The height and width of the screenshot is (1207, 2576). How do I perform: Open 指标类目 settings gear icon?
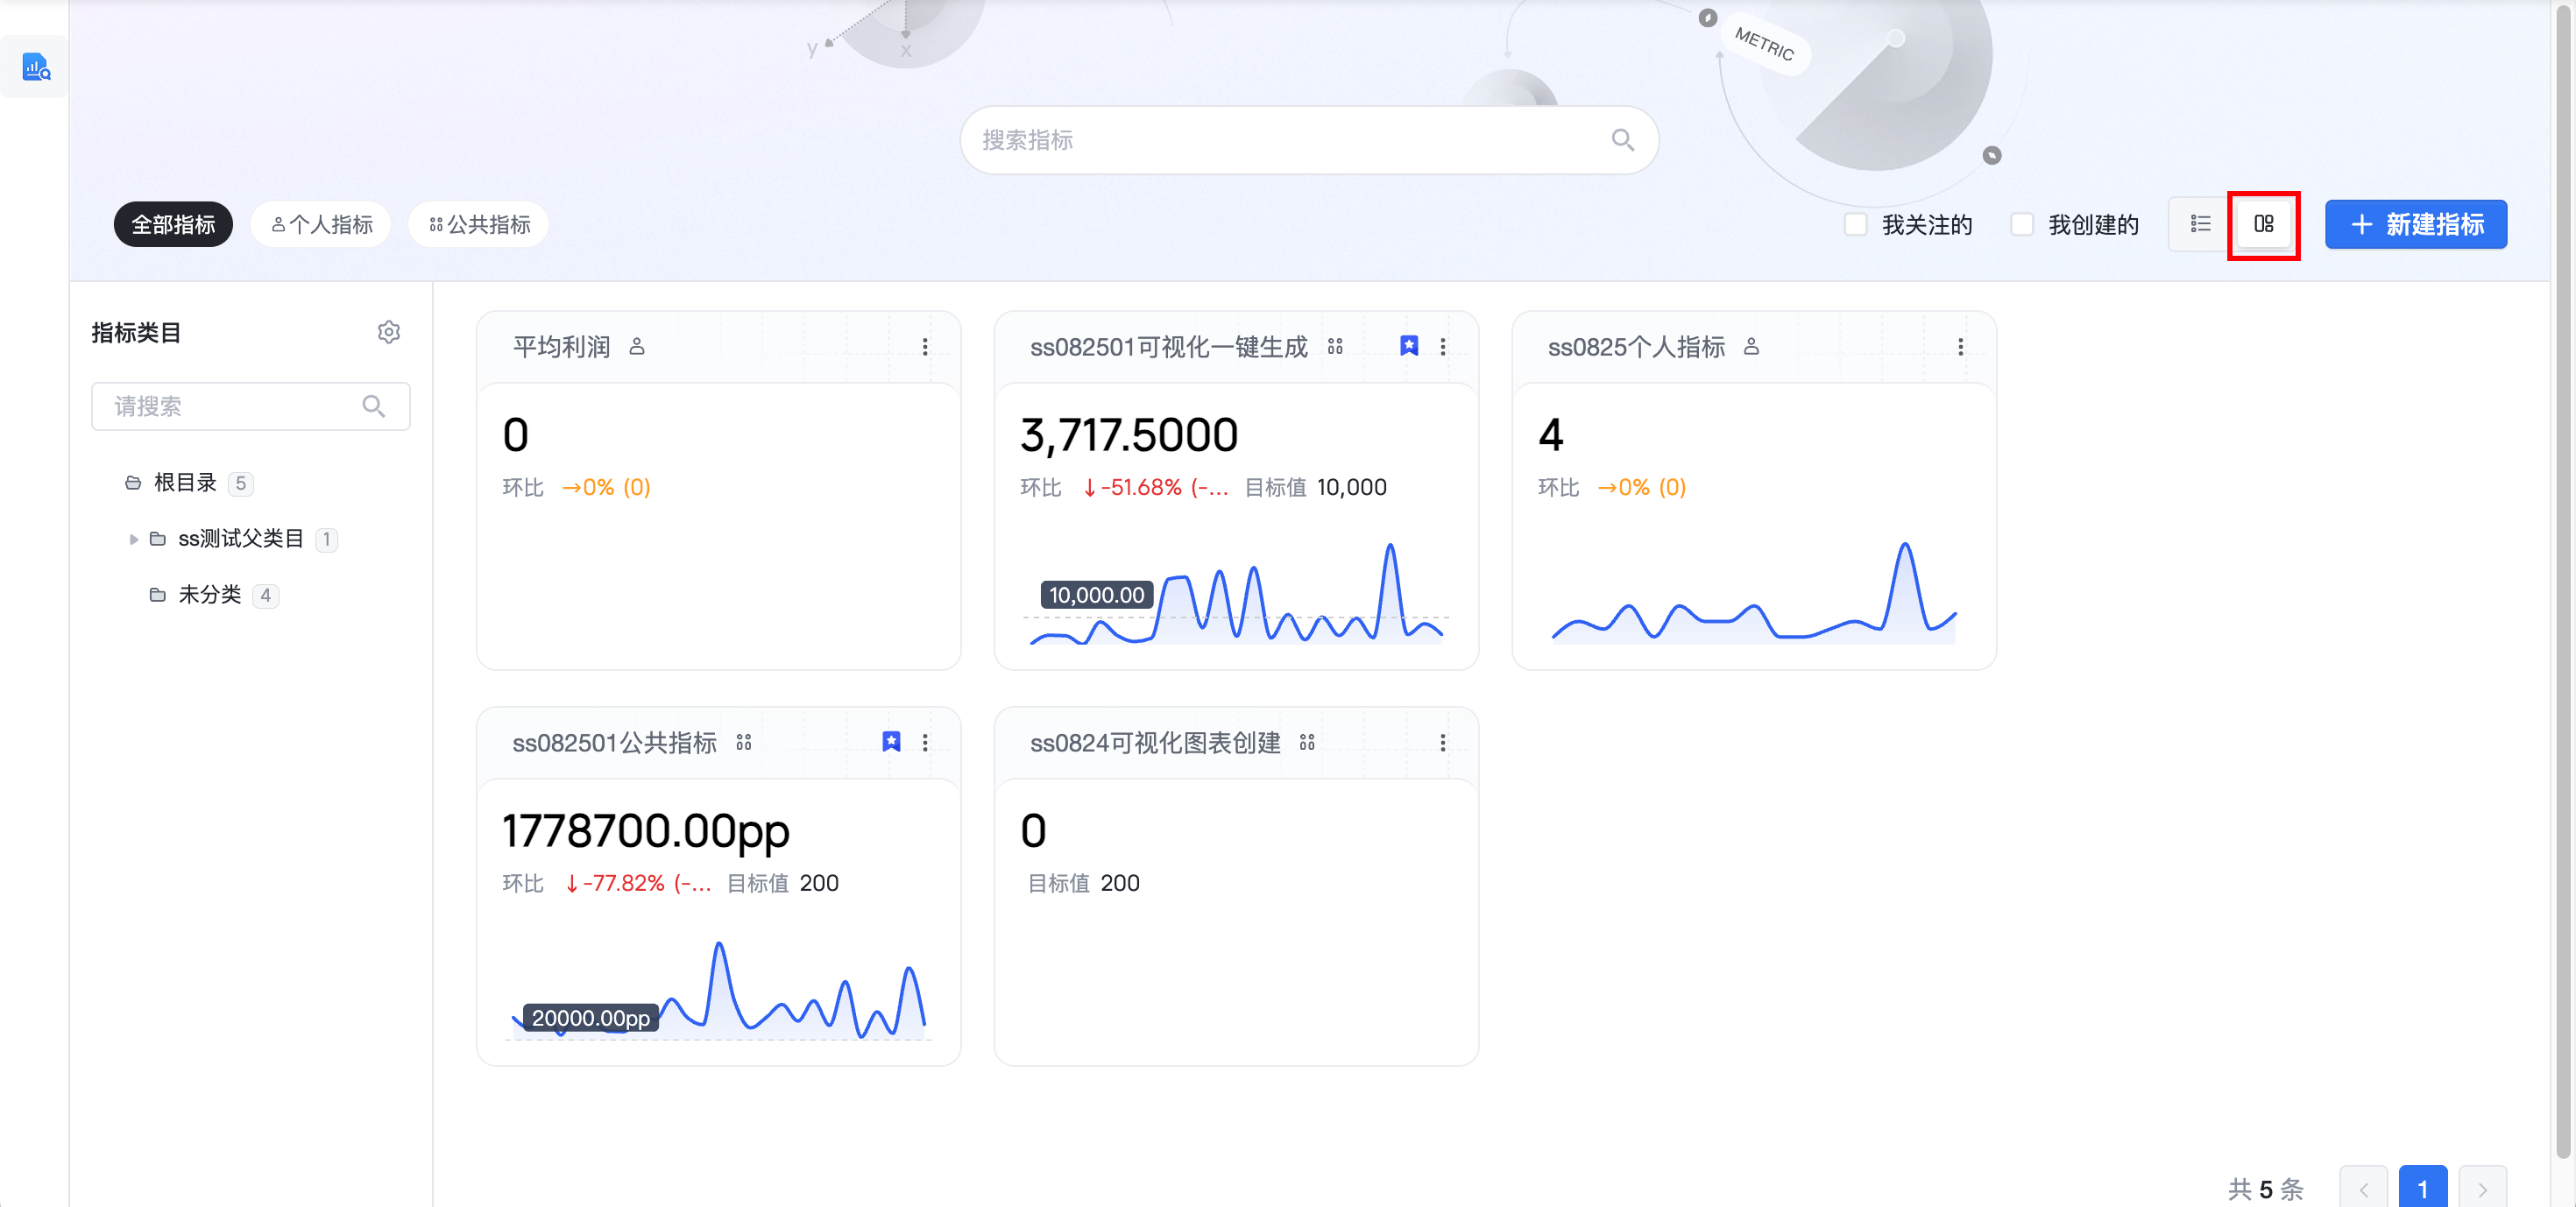point(389,332)
